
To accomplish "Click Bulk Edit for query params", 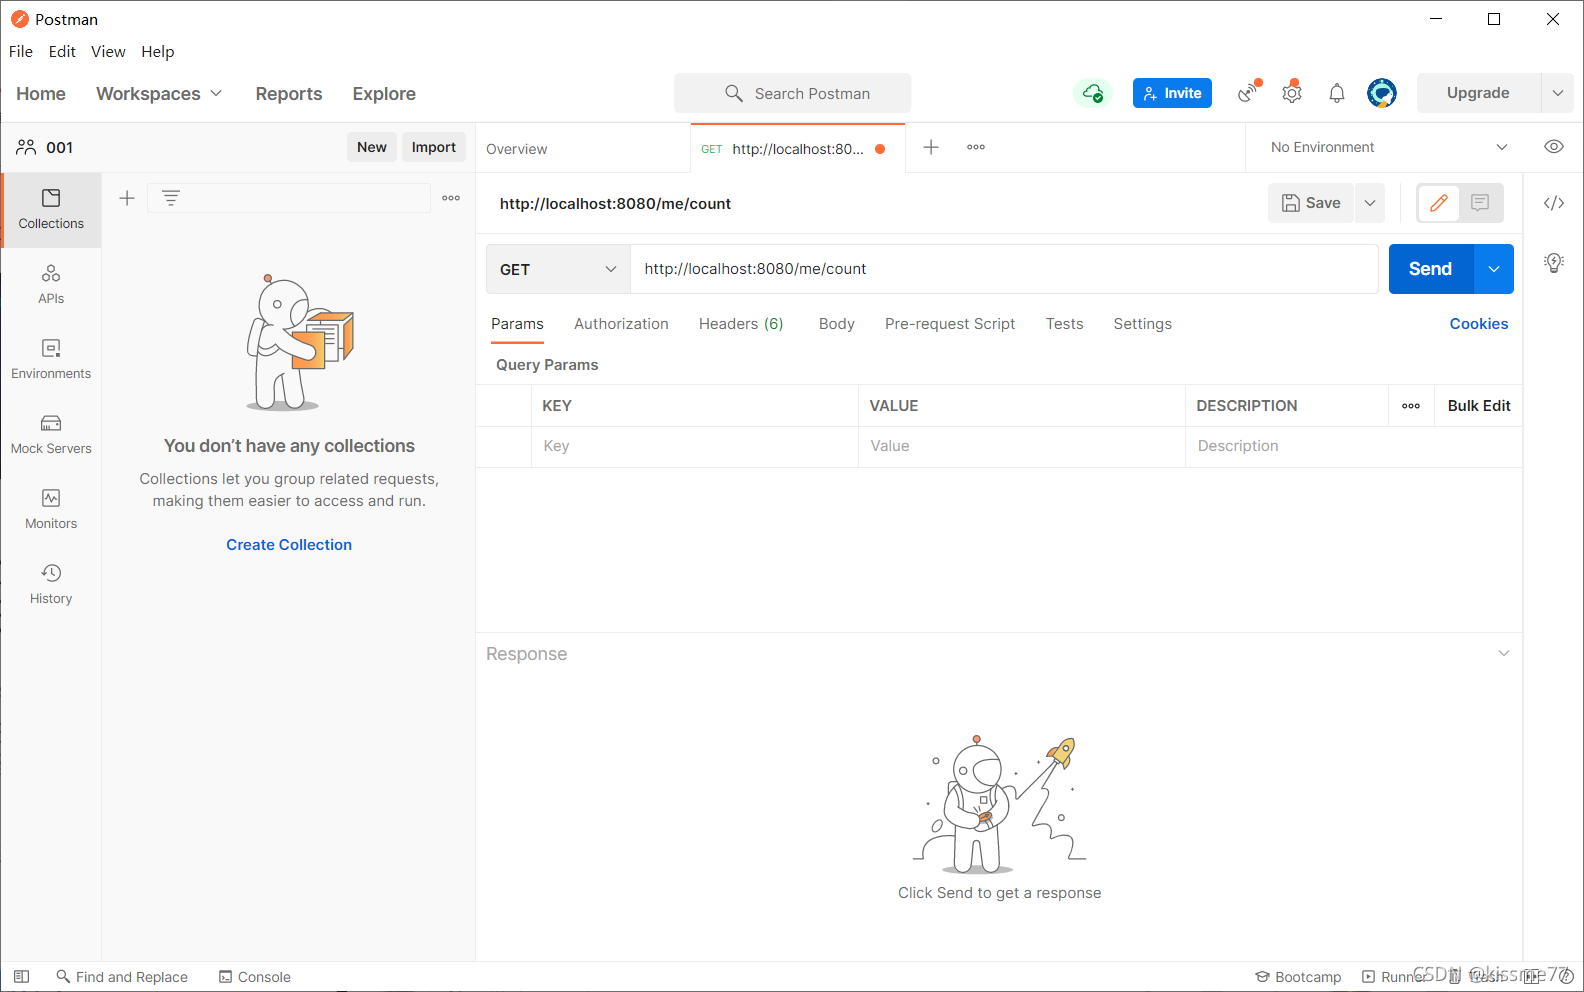I will point(1479,406).
